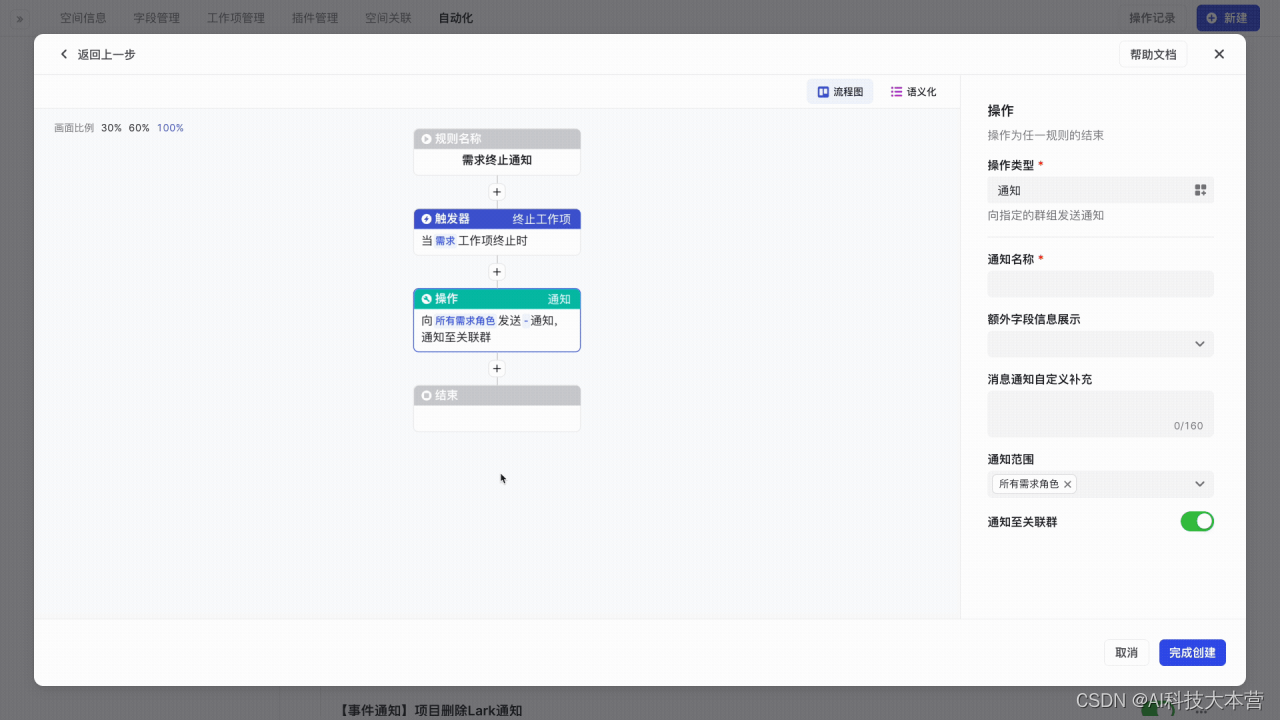Add step below the 操作 node

[497, 368]
